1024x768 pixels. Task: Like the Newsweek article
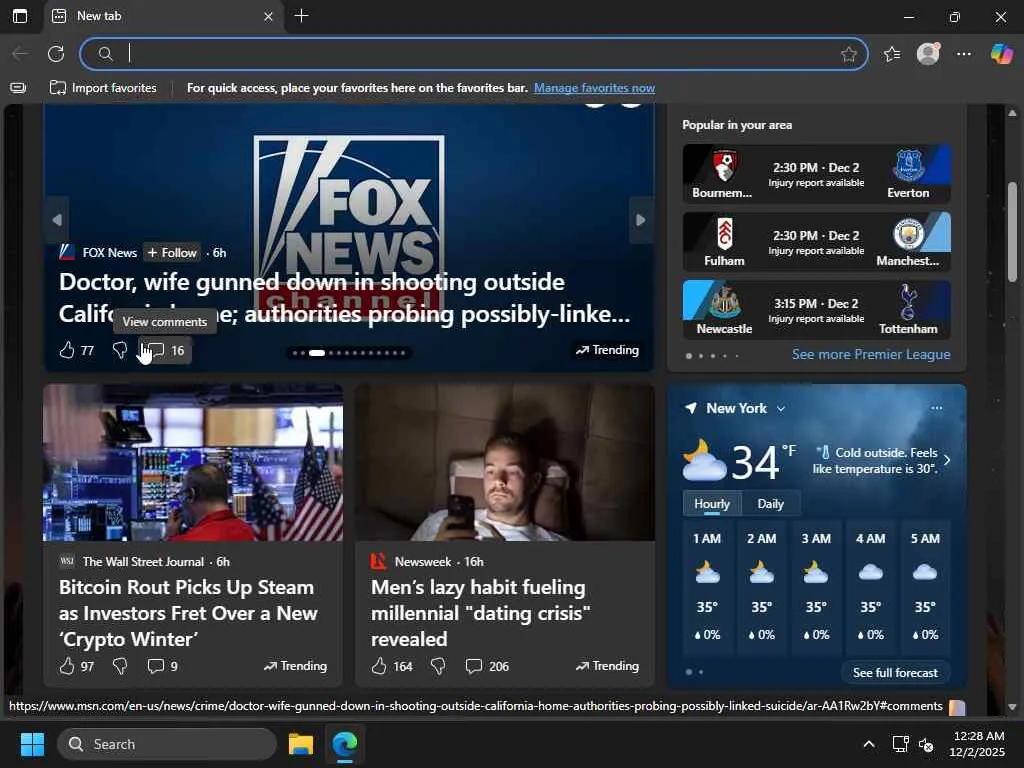392,666
